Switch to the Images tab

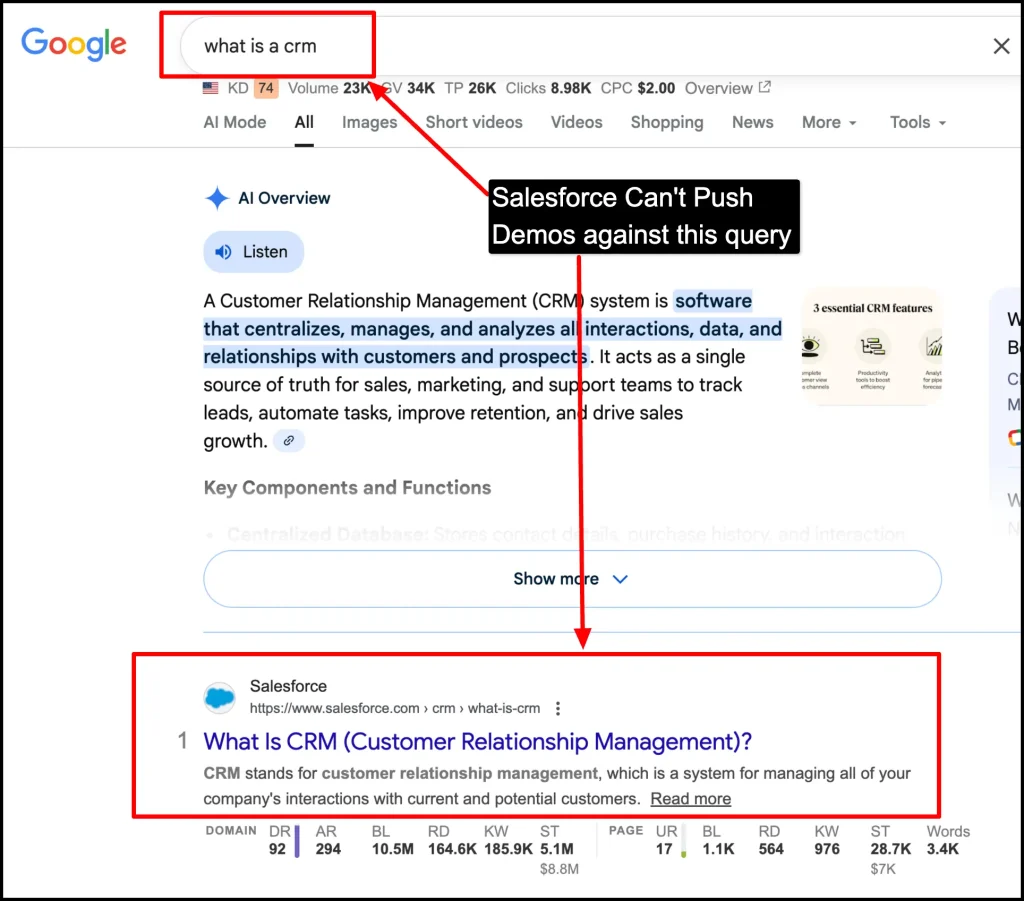point(369,122)
